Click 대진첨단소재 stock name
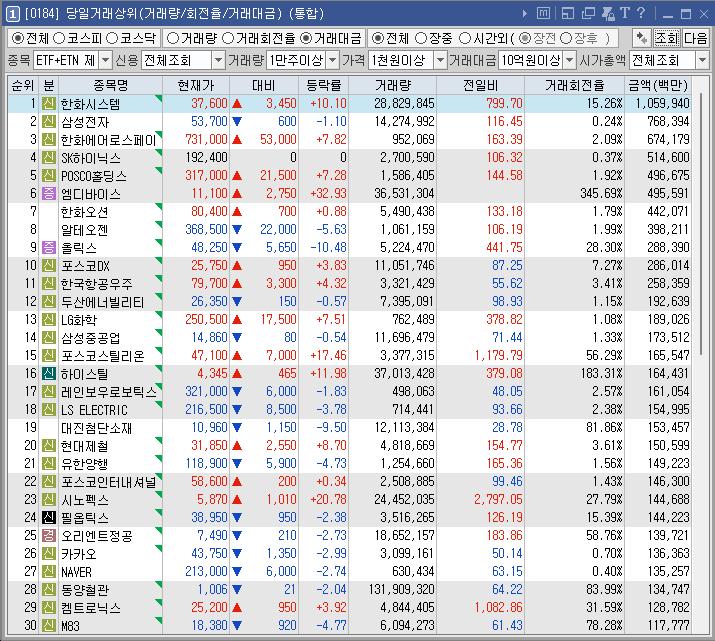 tap(96, 428)
